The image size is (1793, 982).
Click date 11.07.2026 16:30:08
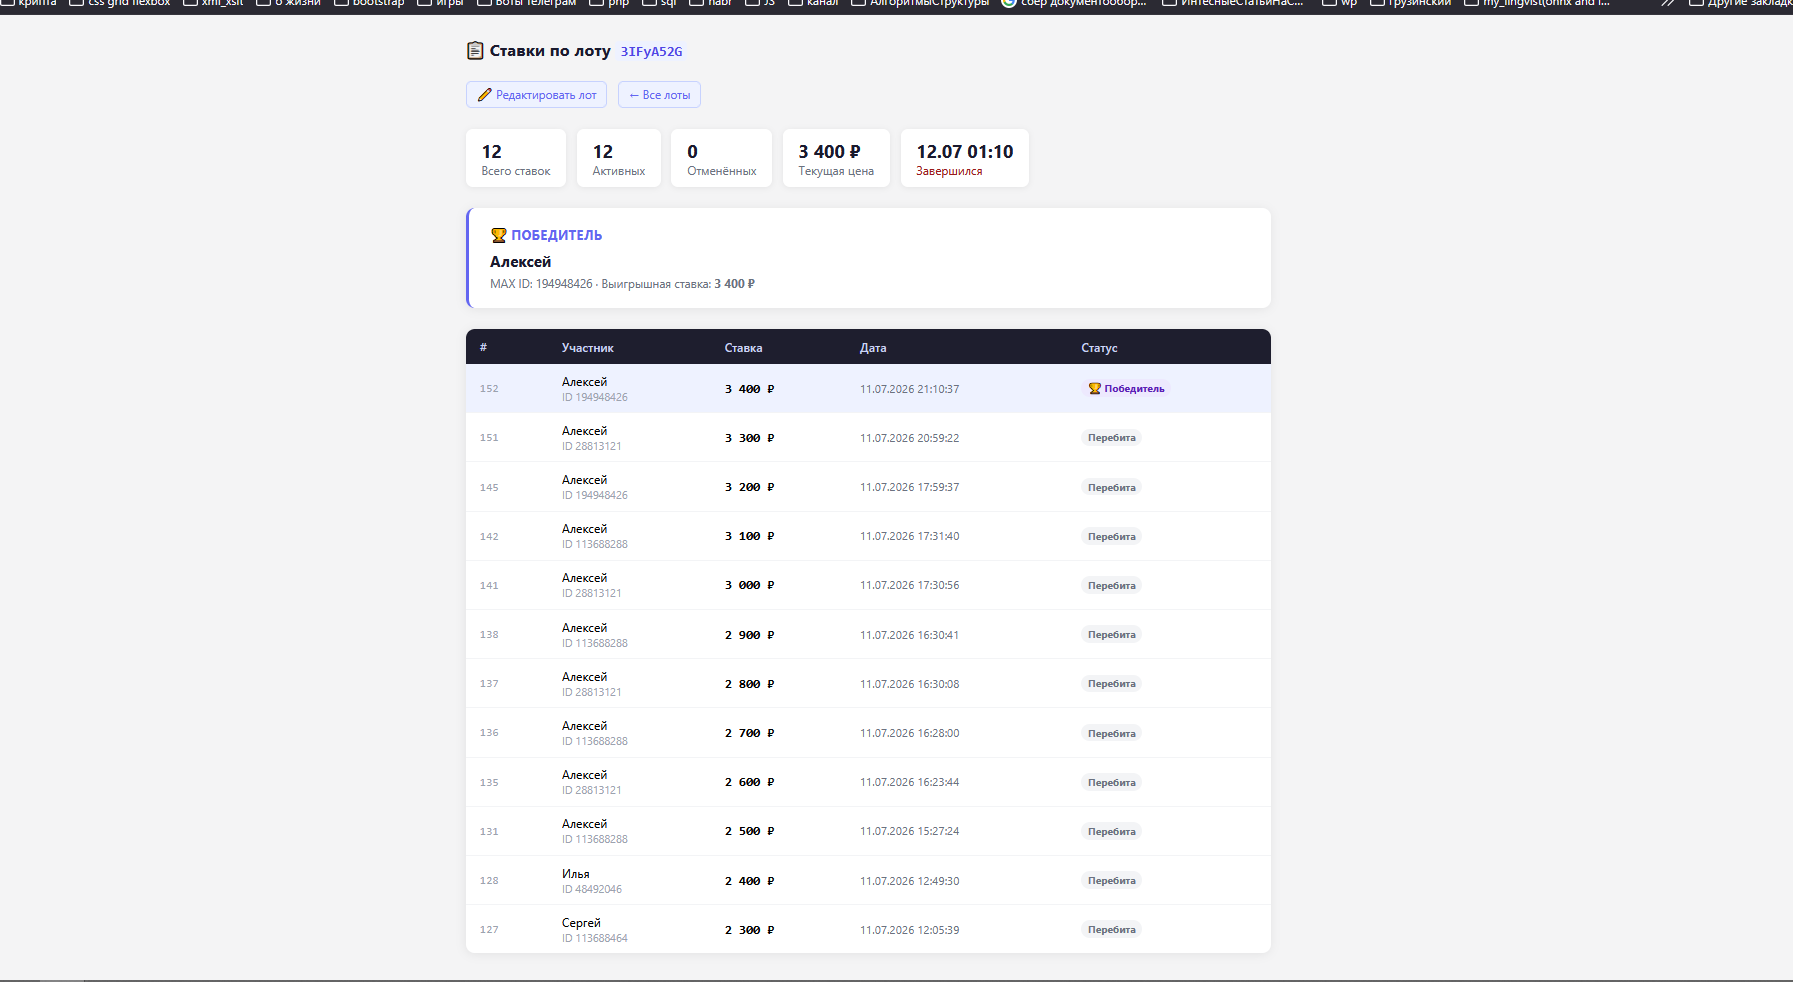coord(909,684)
